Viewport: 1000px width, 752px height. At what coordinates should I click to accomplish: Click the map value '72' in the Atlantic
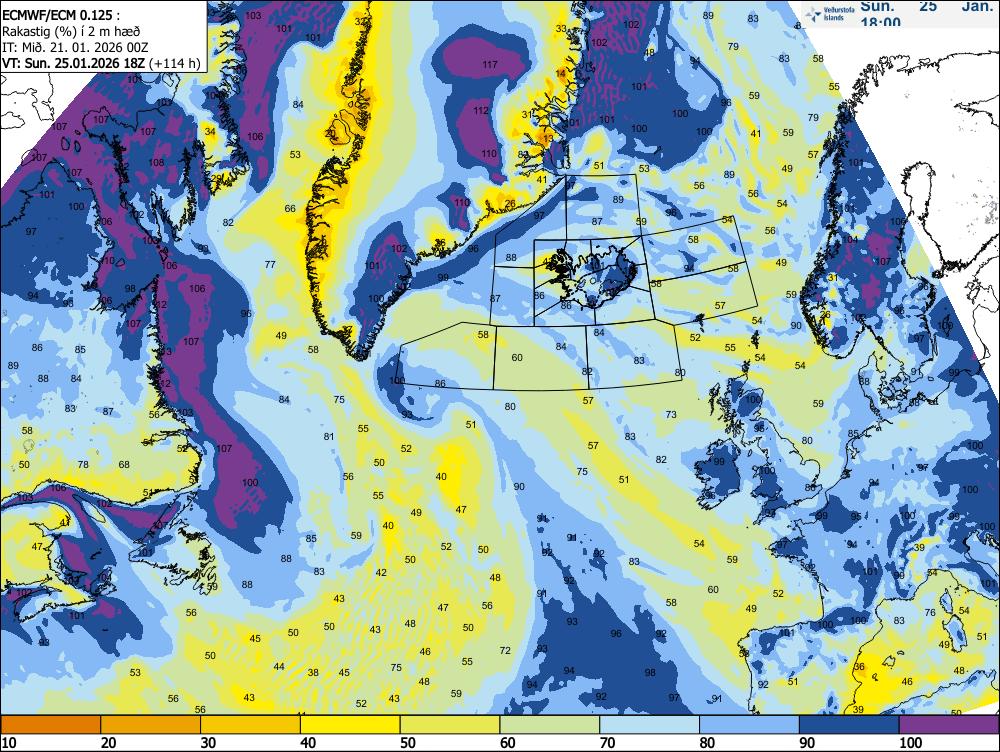[505, 651]
